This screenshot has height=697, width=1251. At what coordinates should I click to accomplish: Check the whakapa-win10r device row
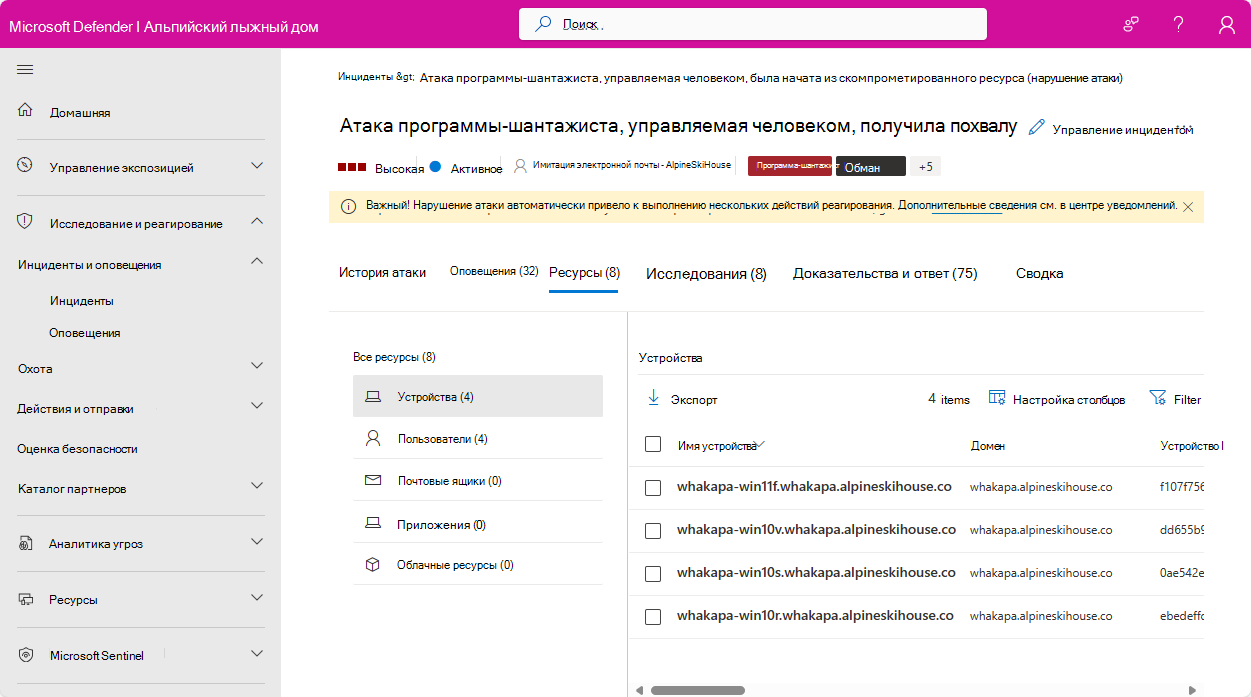[653, 617]
